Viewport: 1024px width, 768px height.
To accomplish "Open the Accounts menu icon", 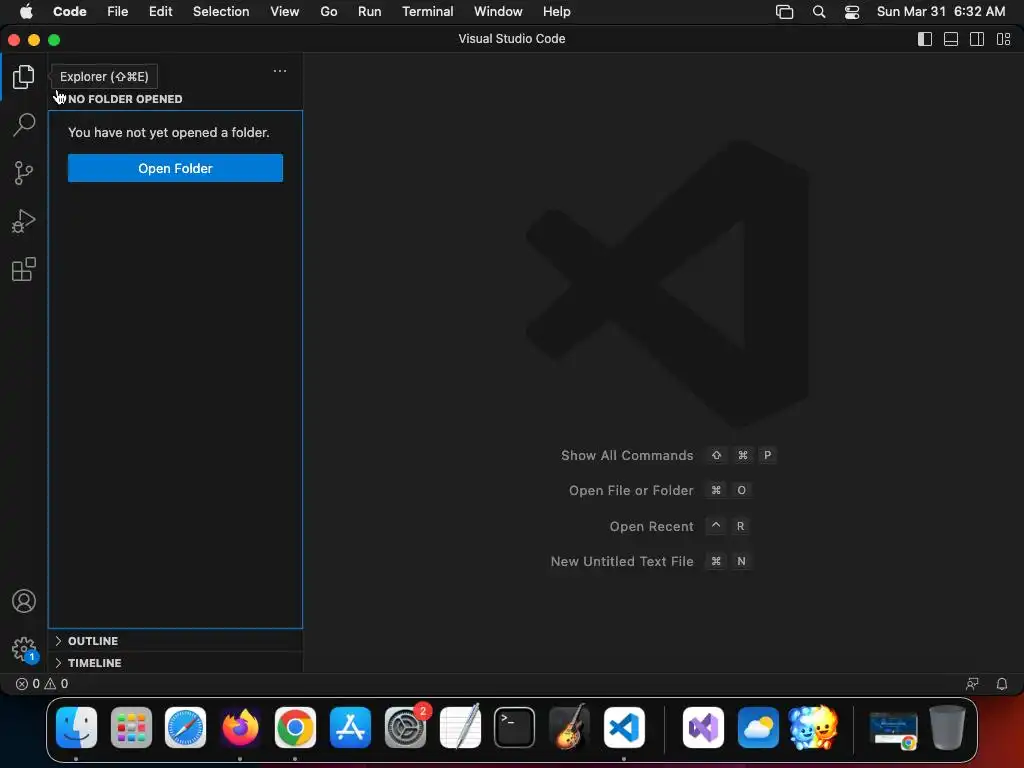I will tap(24, 601).
